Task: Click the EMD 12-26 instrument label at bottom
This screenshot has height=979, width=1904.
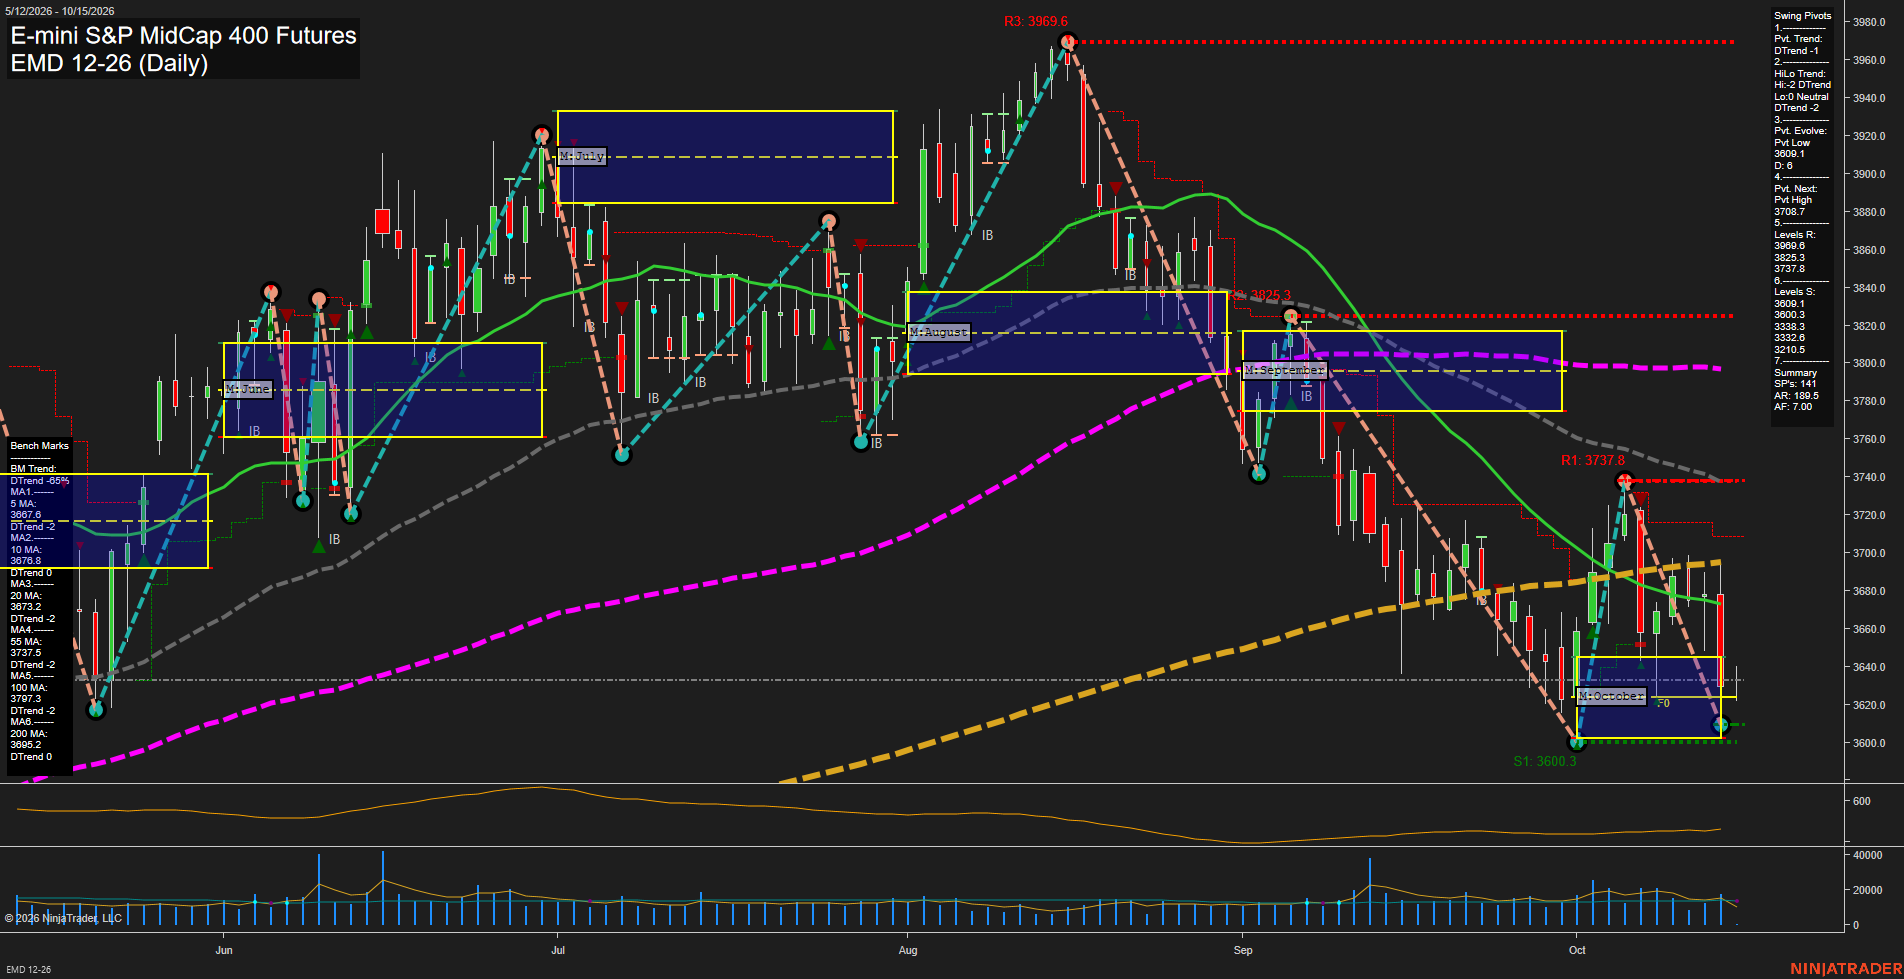Action: coord(28,970)
